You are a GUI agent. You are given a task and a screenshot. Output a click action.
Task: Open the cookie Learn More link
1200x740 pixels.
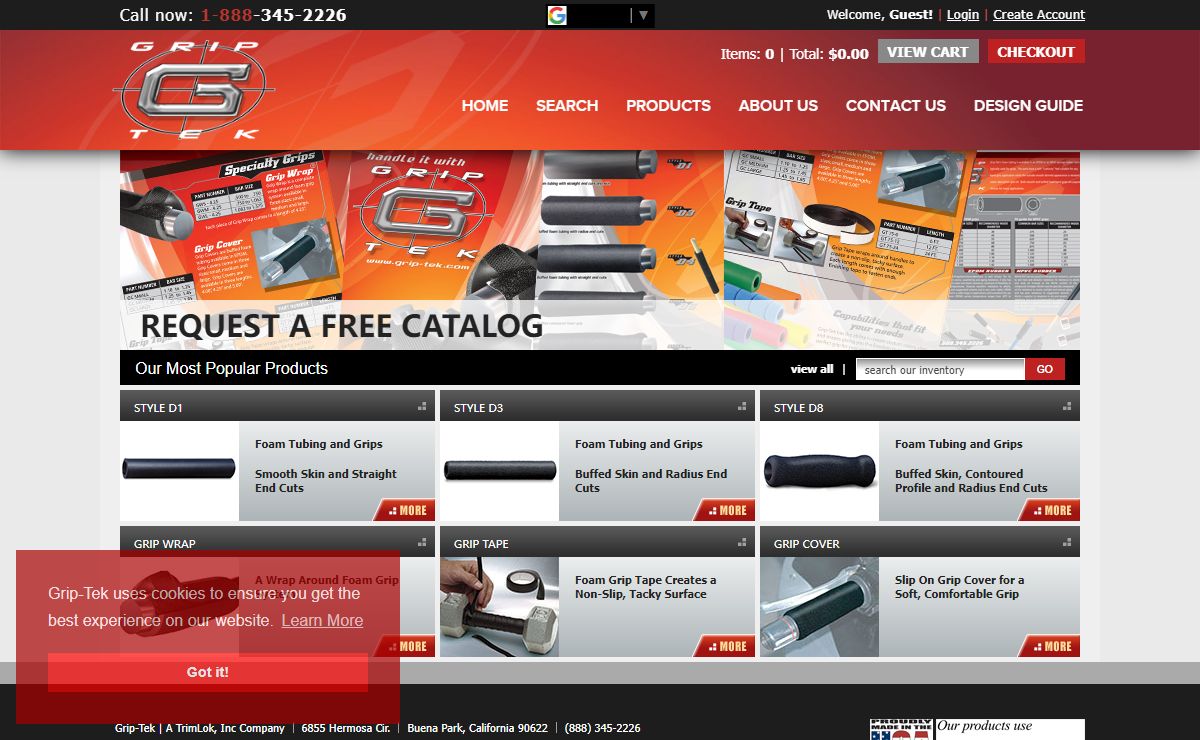322,620
